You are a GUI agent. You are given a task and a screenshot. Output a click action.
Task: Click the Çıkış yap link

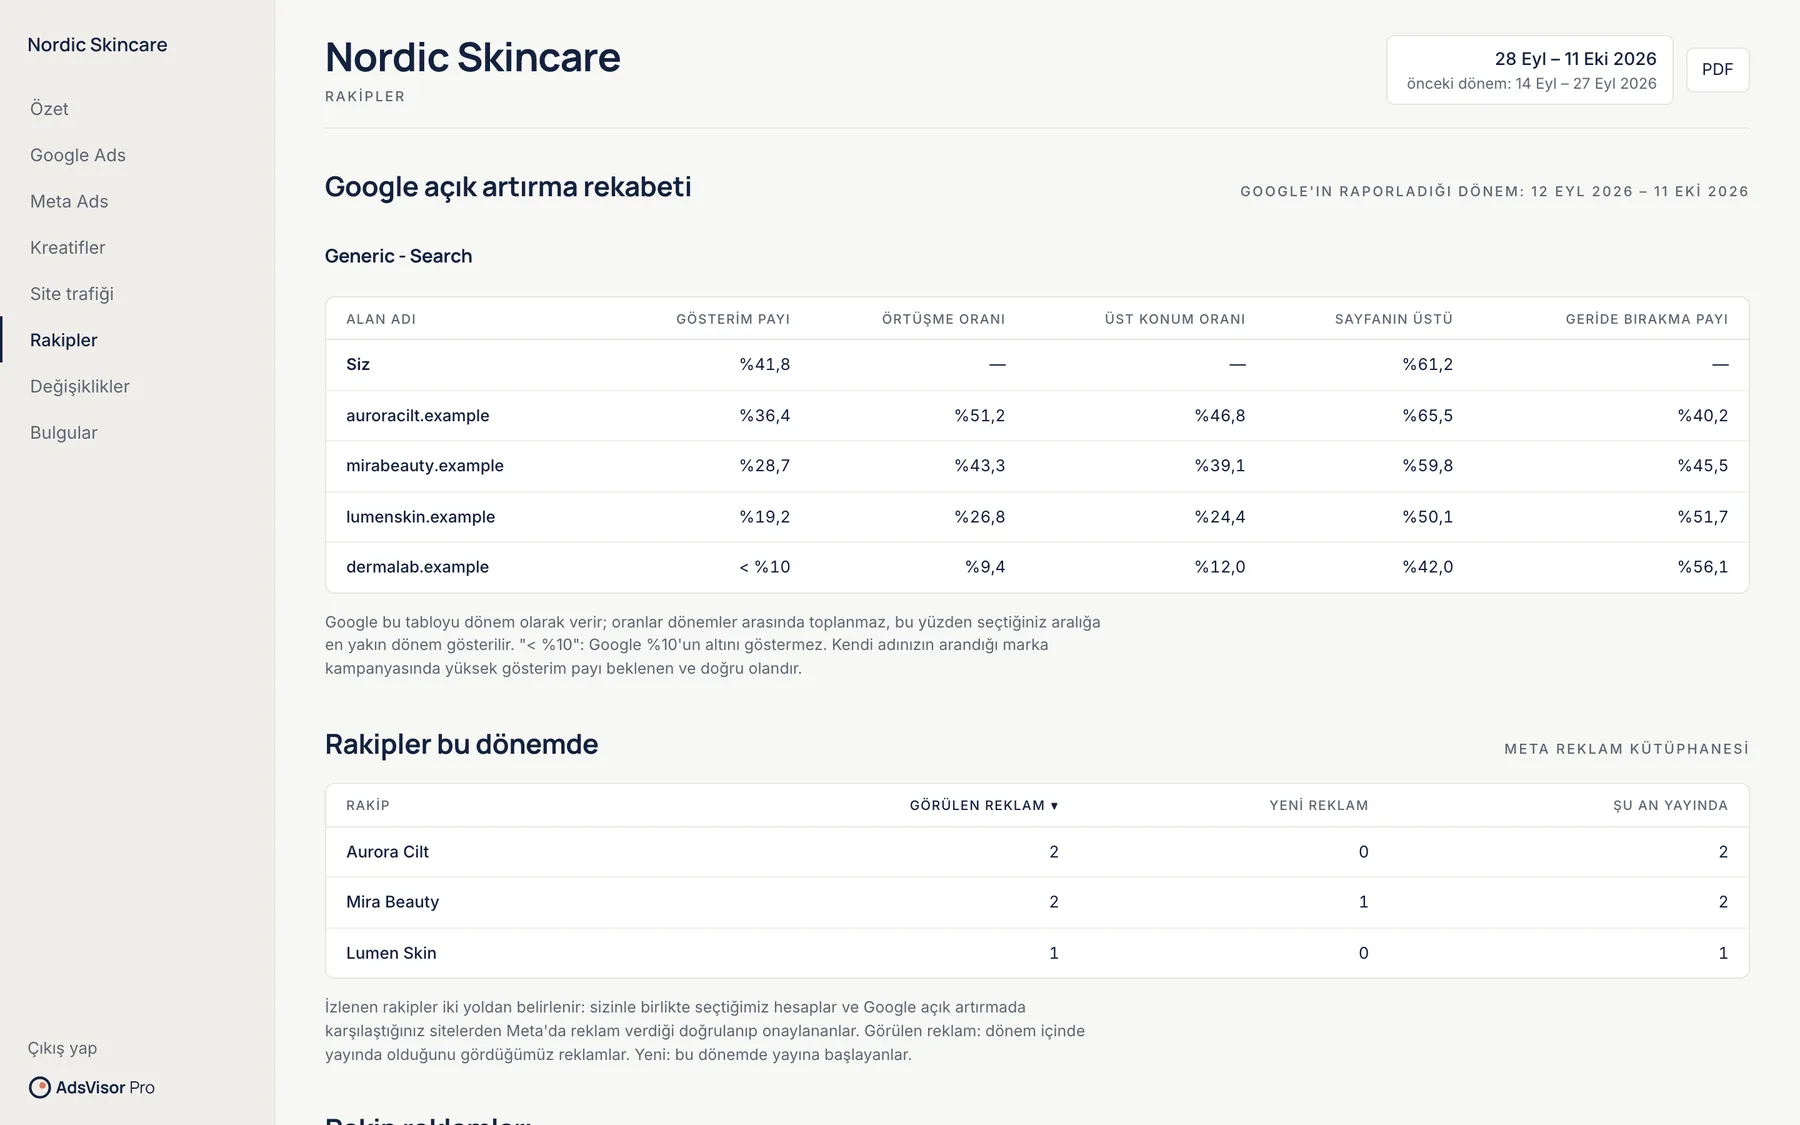[x=62, y=1048]
